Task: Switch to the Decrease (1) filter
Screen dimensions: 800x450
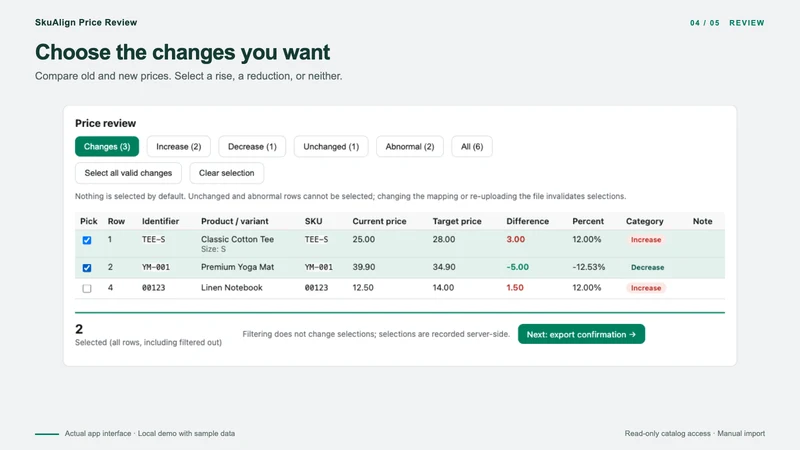Action: pos(252,146)
